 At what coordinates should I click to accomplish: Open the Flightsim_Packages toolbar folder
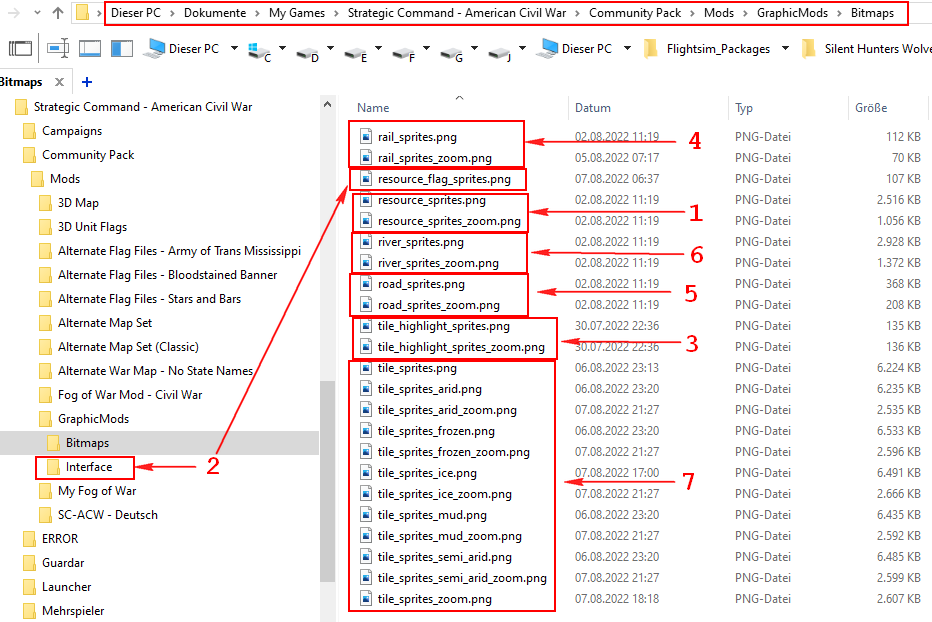click(x=707, y=48)
